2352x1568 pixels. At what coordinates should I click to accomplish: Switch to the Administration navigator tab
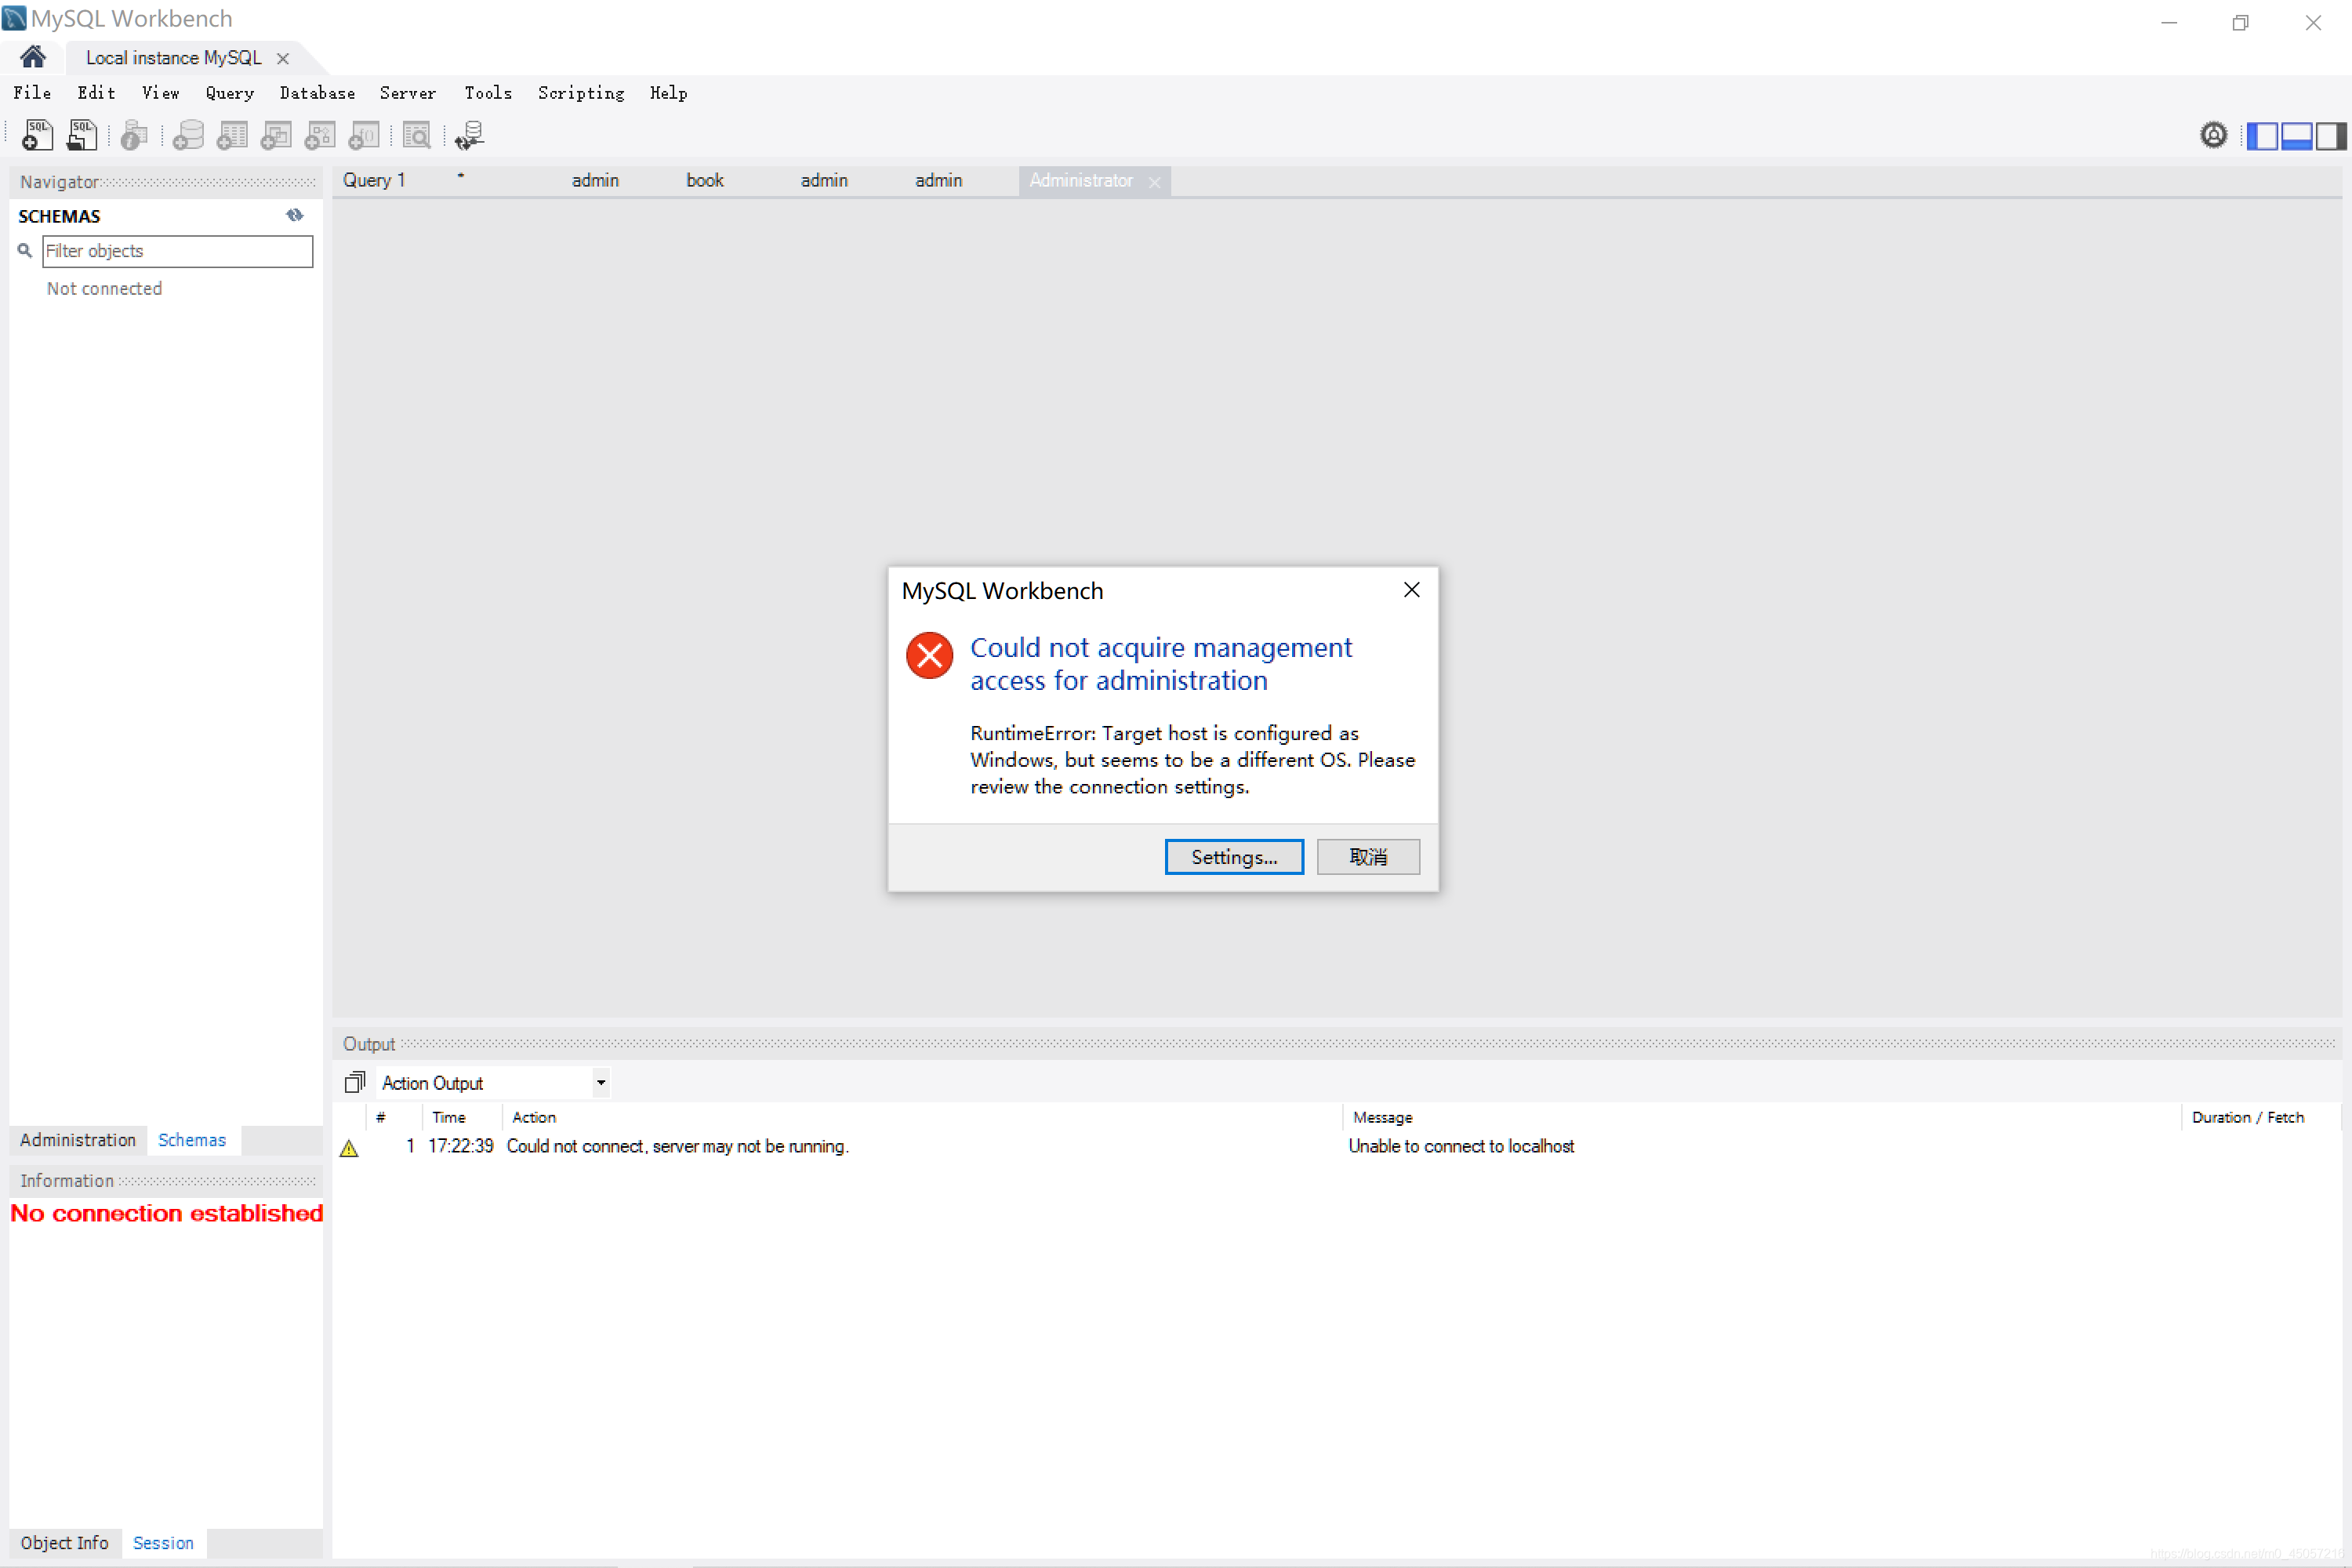pyautogui.click(x=78, y=1140)
